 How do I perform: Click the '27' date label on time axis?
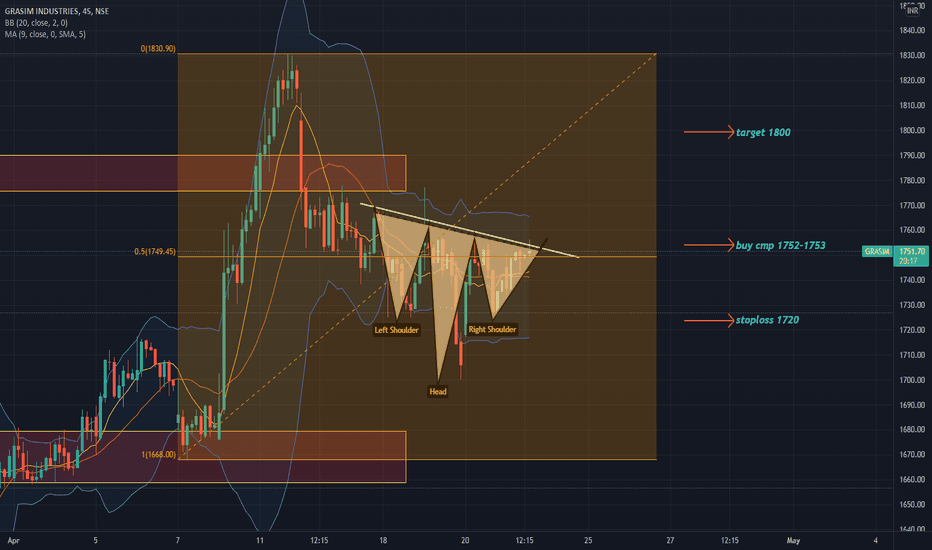[x=670, y=540]
